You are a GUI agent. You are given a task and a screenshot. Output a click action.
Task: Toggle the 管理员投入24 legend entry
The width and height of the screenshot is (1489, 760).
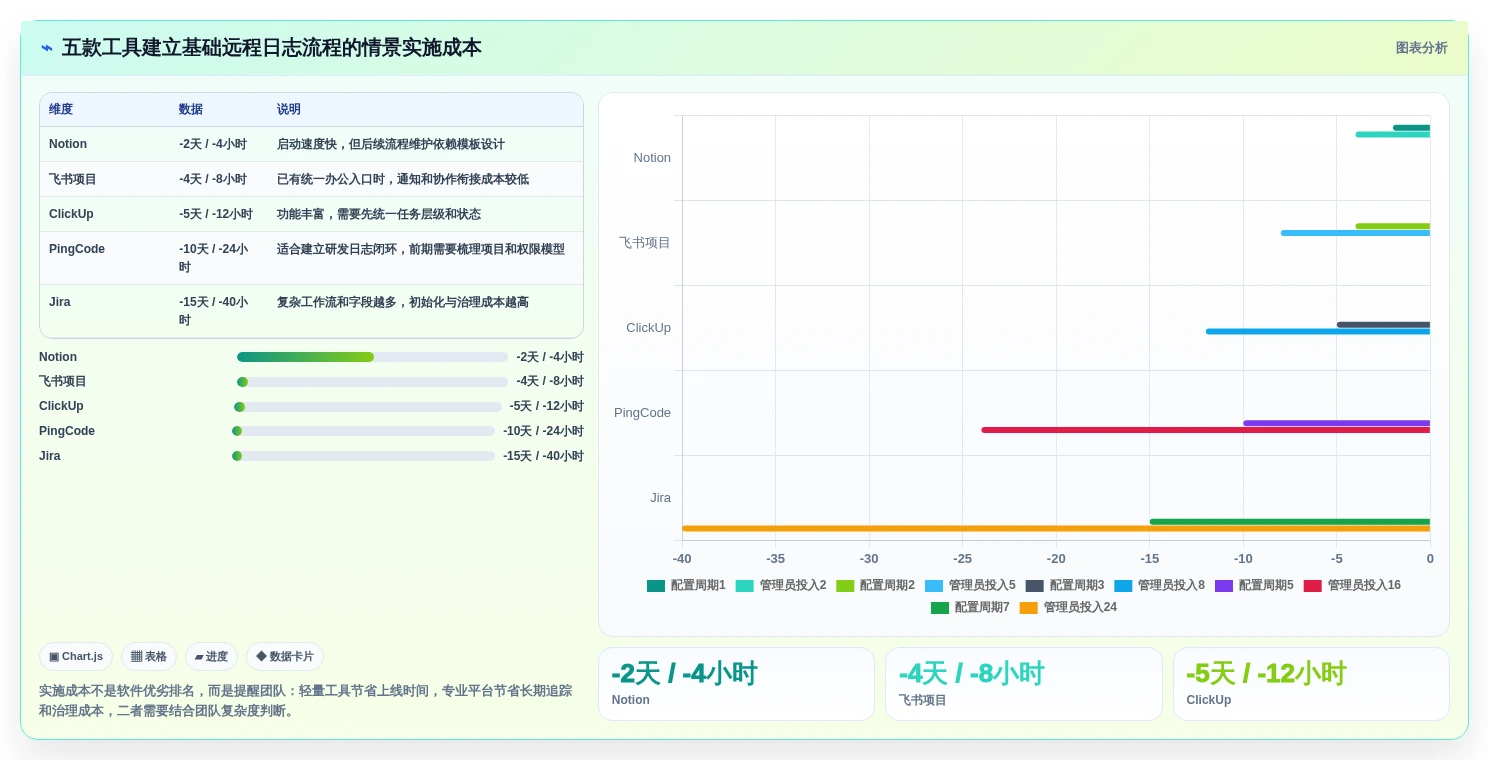click(x=1068, y=608)
